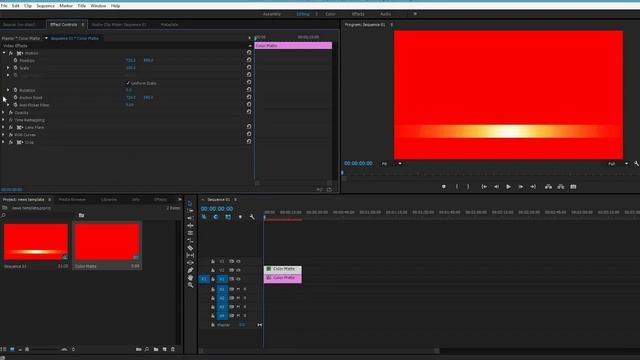Viewport: 640px width, 360px height.
Task: Expand the Scale property
Action: [8, 68]
